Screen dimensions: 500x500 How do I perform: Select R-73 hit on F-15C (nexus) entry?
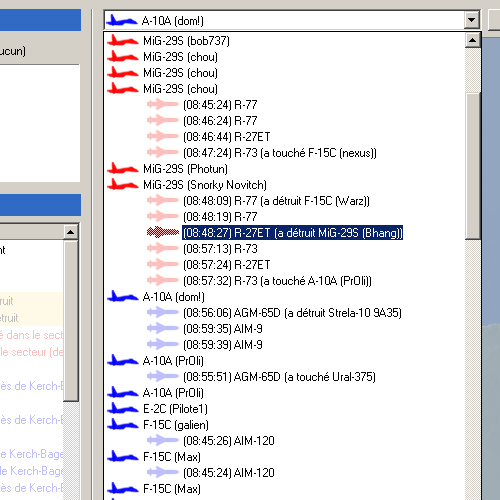tap(280, 153)
